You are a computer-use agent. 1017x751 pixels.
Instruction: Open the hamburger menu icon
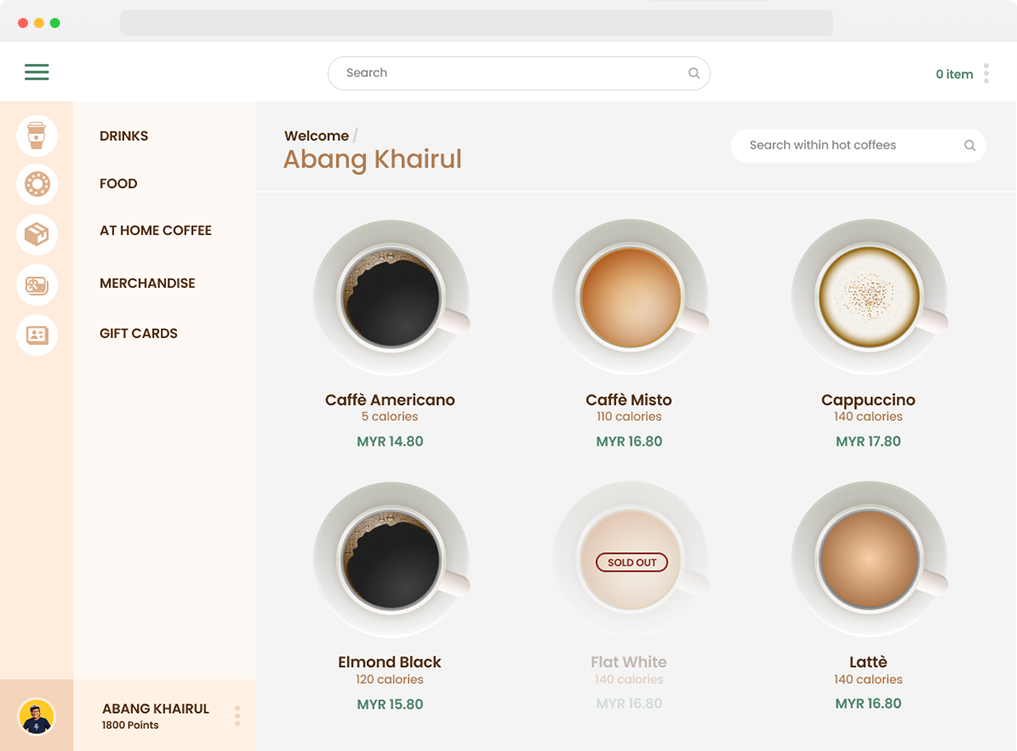(x=37, y=72)
